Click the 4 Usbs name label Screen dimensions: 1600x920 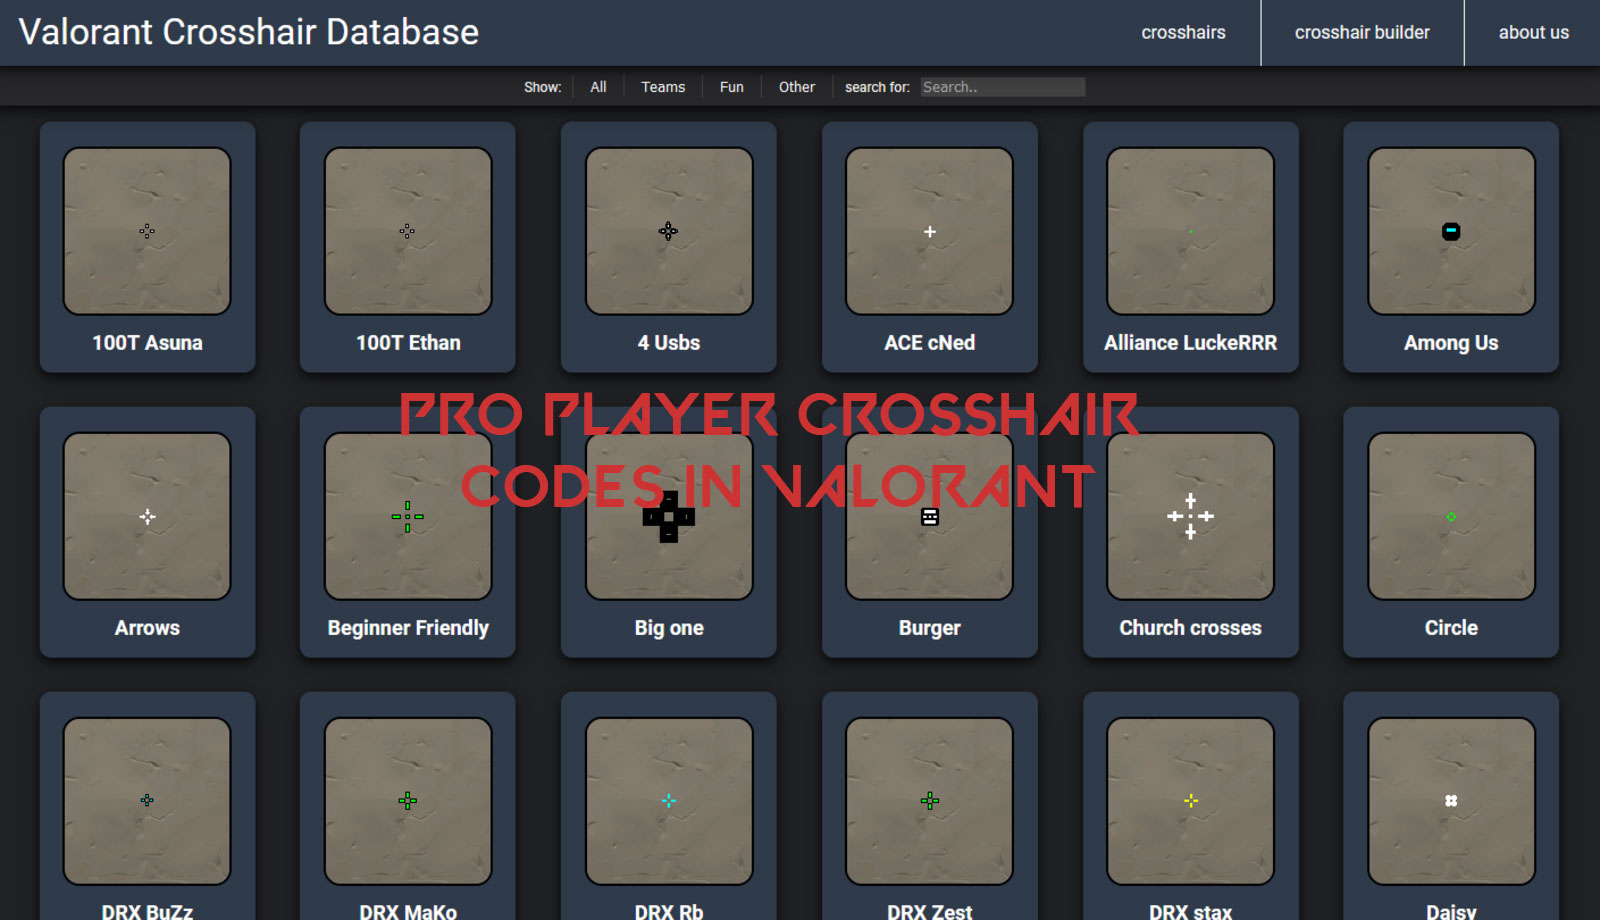(669, 343)
